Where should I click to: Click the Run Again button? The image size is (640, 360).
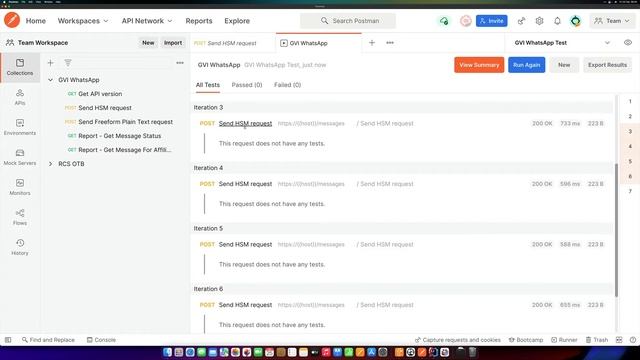(x=526, y=65)
